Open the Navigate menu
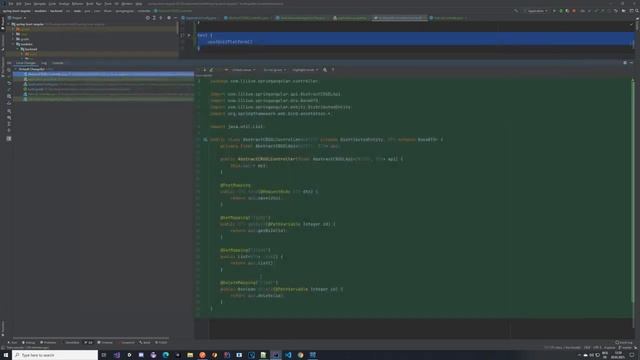The width and height of the screenshot is (640, 360). point(40,4)
